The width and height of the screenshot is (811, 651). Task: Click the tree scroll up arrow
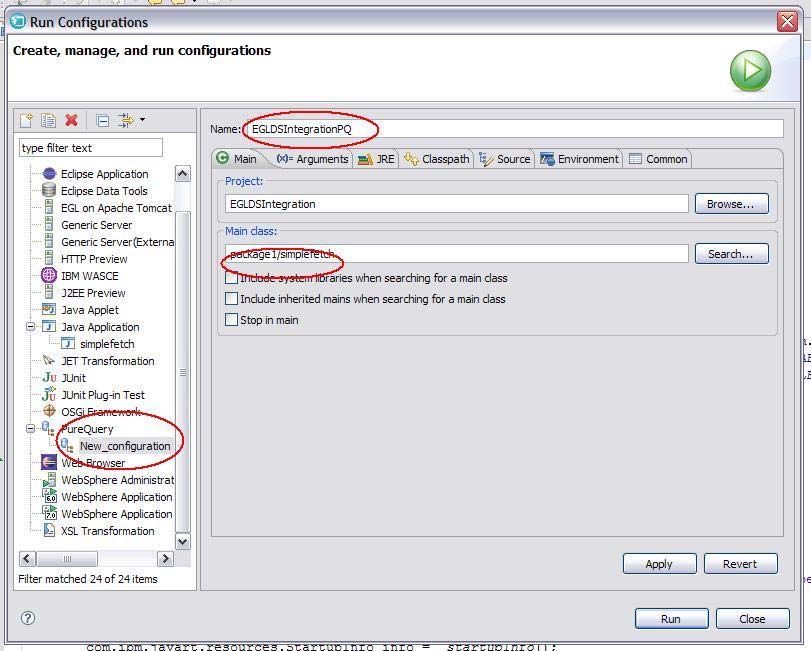point(183,174)
